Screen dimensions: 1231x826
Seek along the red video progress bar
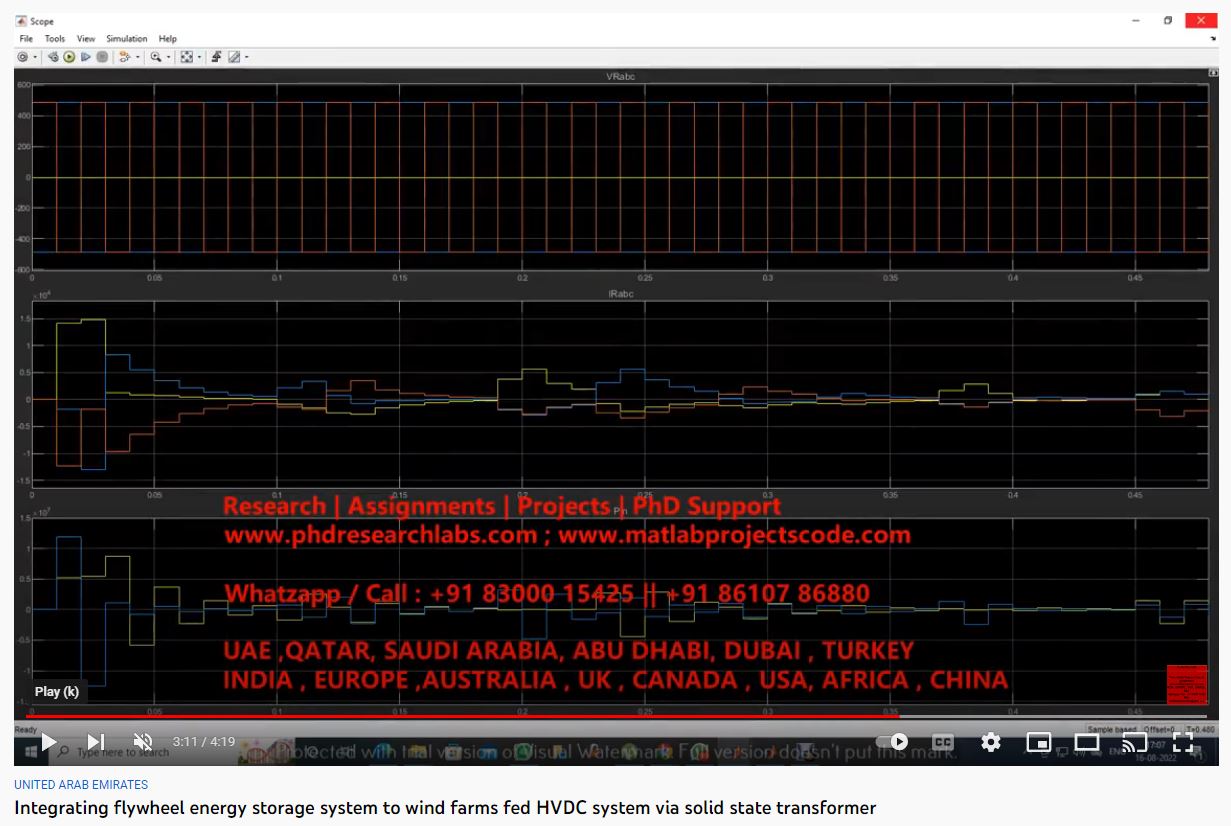coord(462,716)
